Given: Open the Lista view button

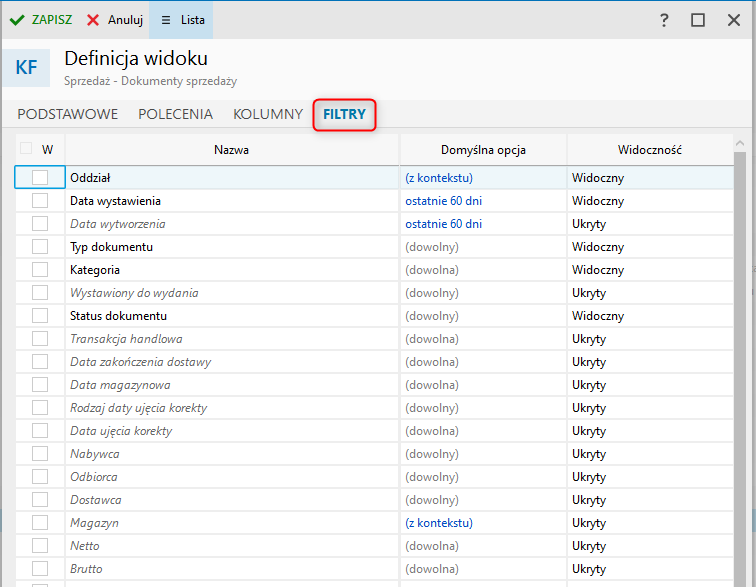Looking at the screenshot, I should [182, 20].
